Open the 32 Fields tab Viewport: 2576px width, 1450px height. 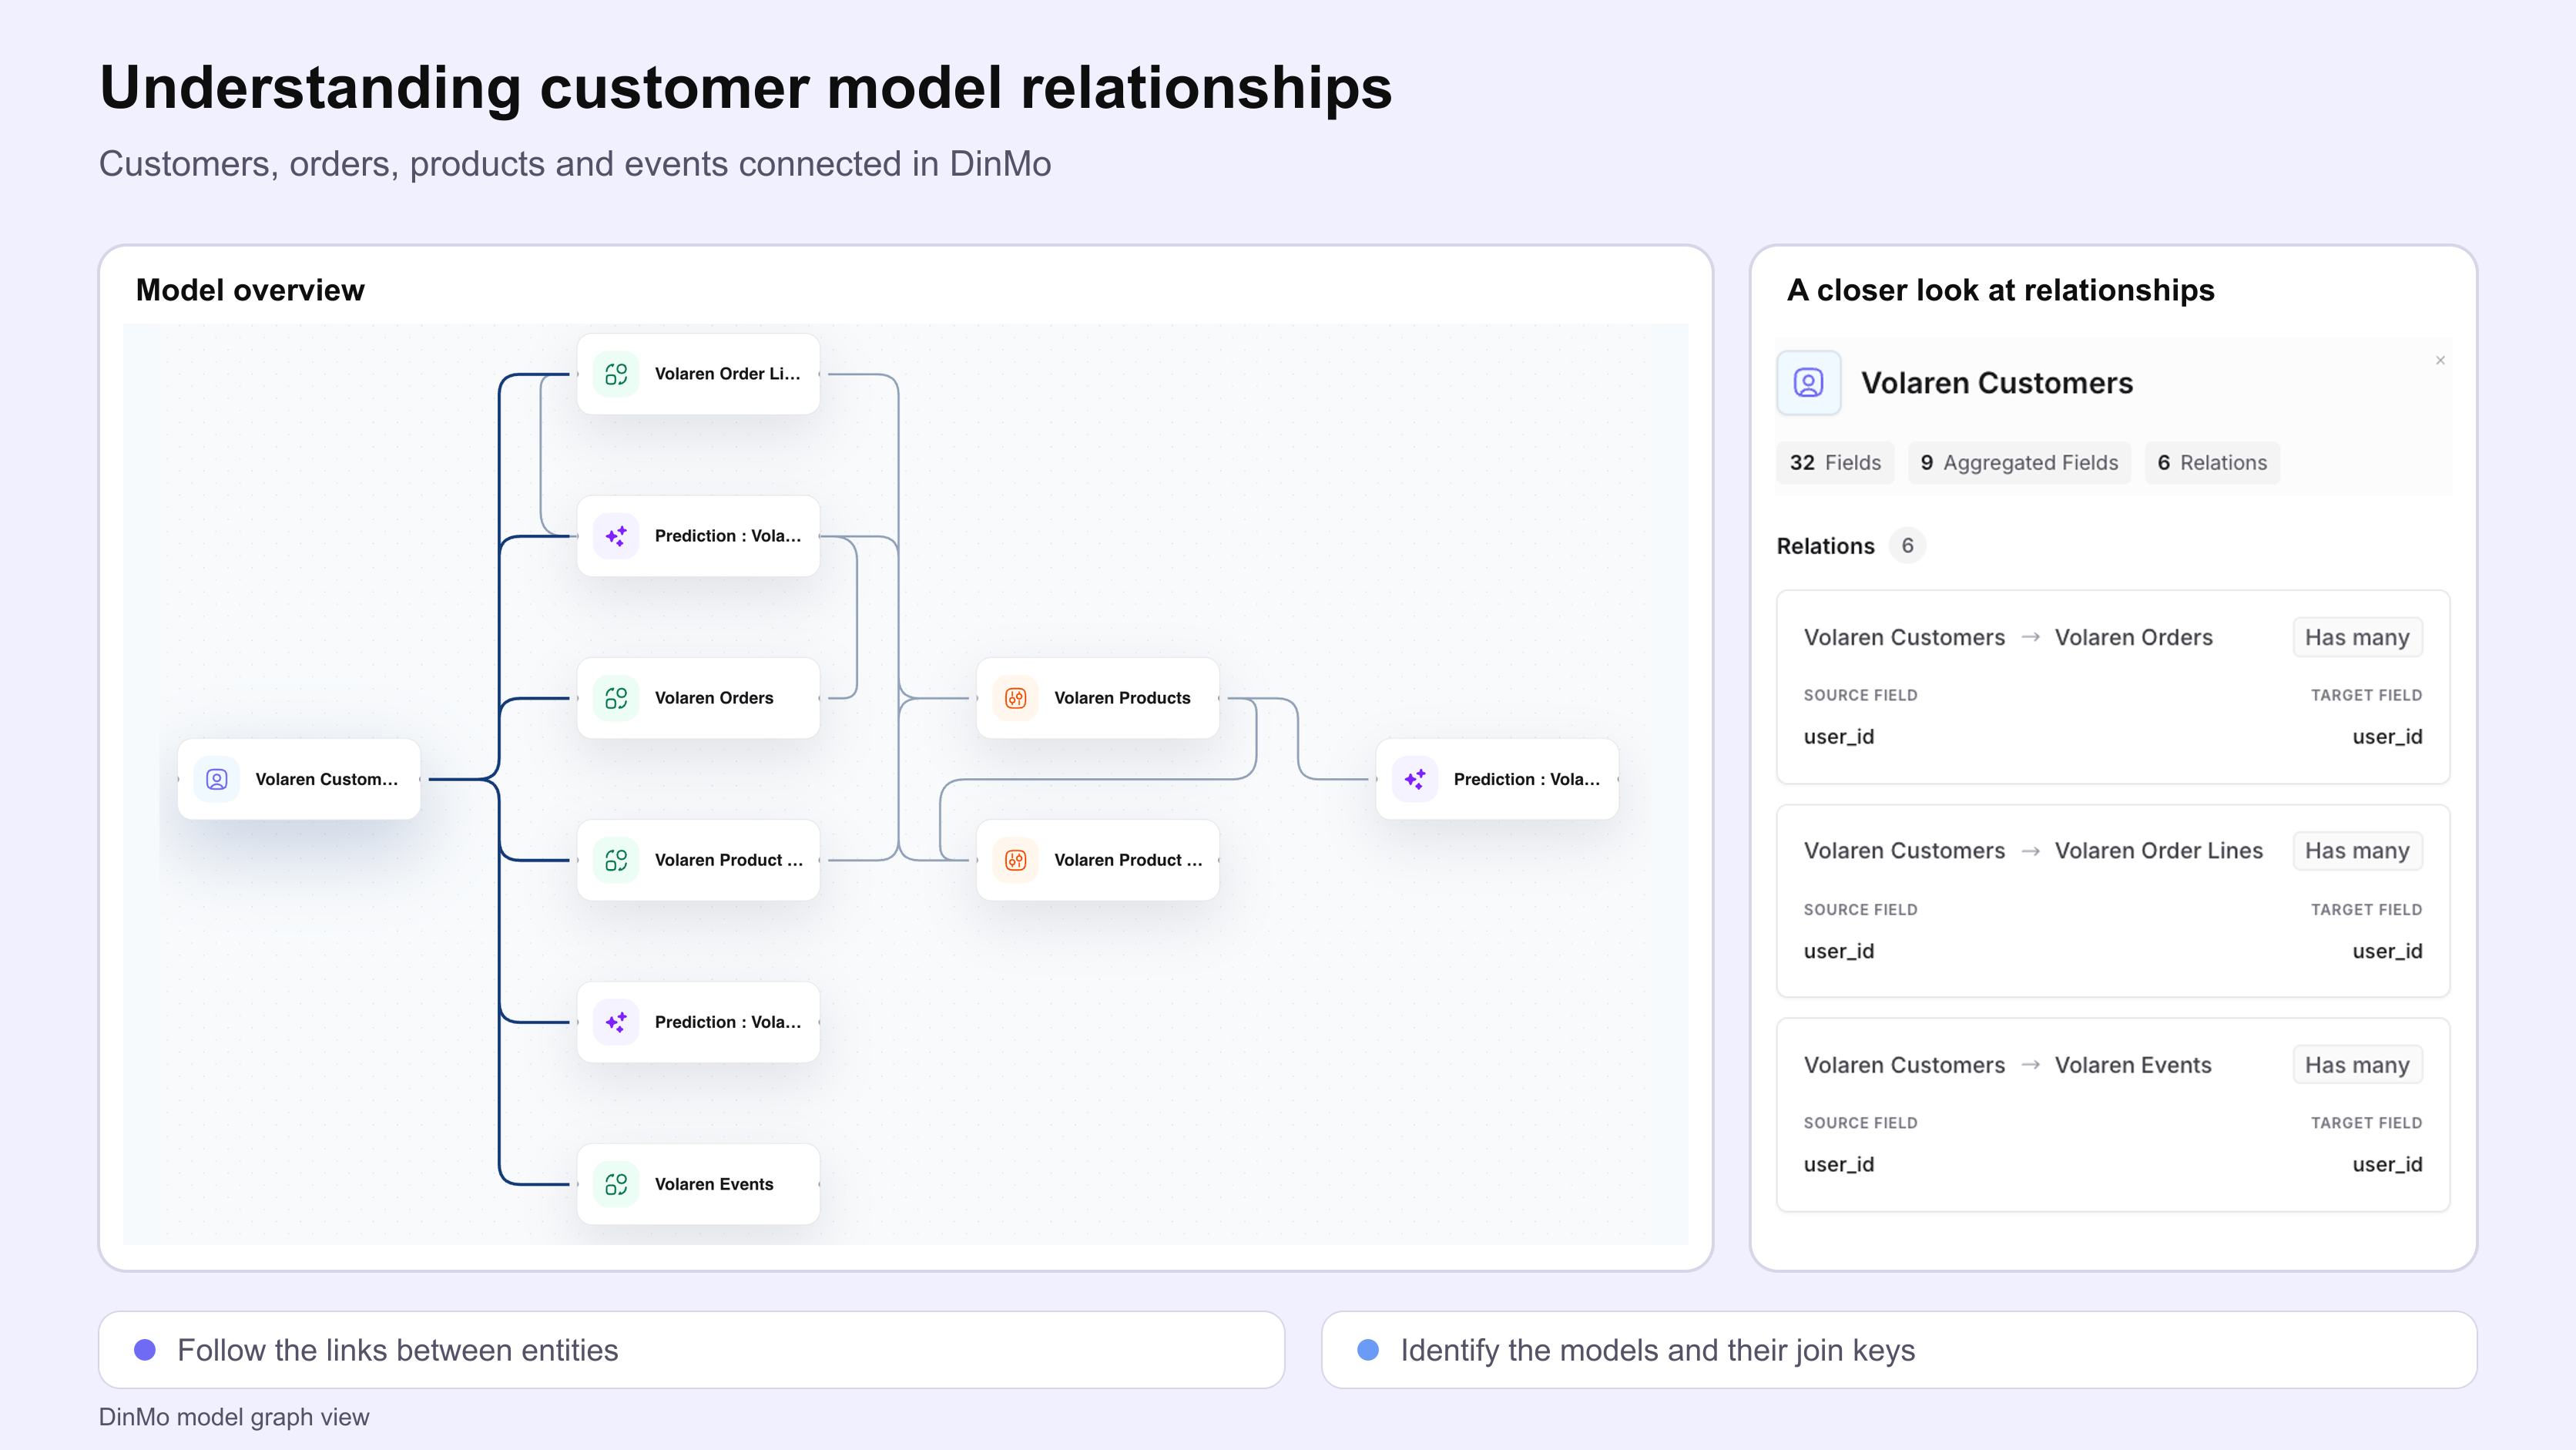[1835, 463]
